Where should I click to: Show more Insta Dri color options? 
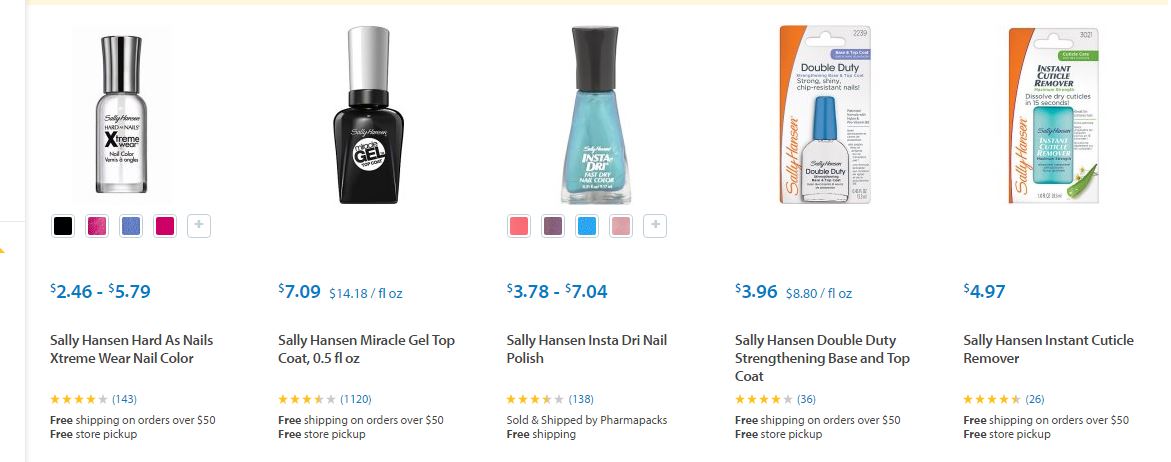pyautogui.click(x=654, y=226)
